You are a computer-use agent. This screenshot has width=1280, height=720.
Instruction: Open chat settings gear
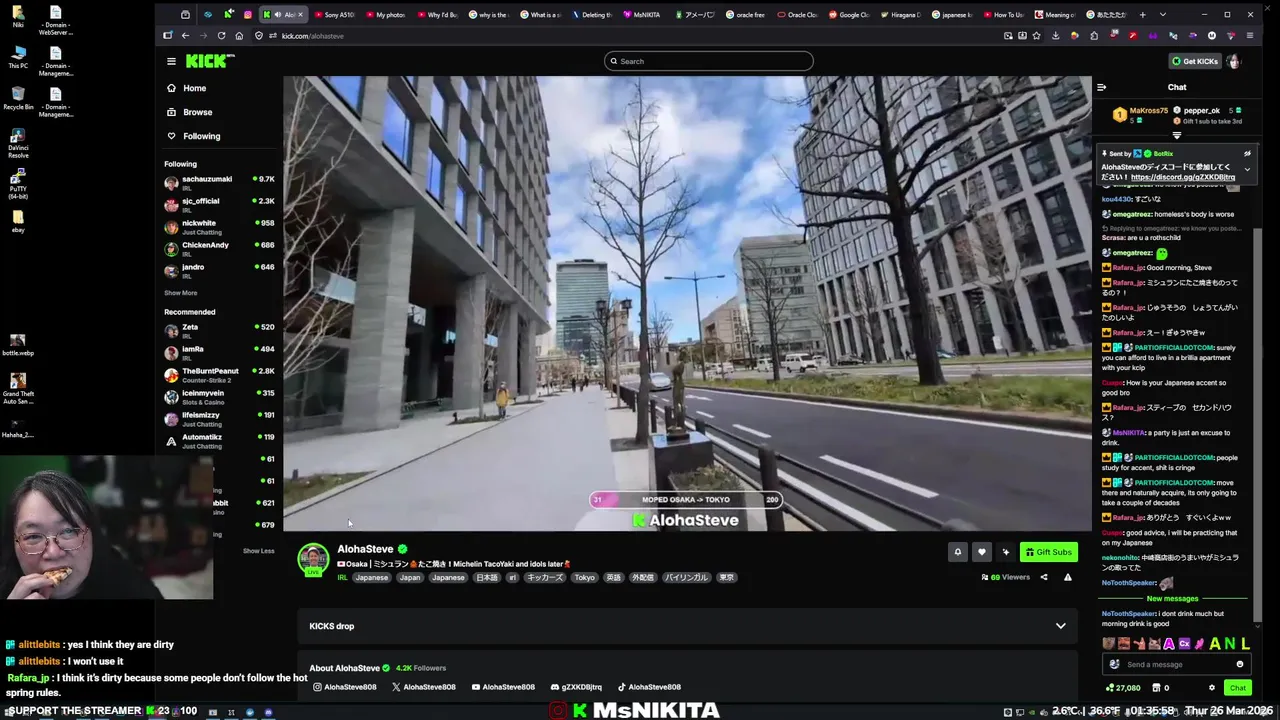click(x=1212, y=688)
